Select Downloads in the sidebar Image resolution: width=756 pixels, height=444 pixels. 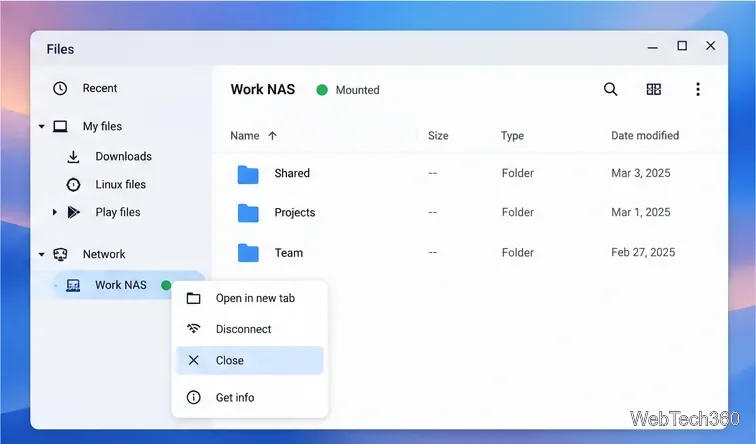click(123, 157)
